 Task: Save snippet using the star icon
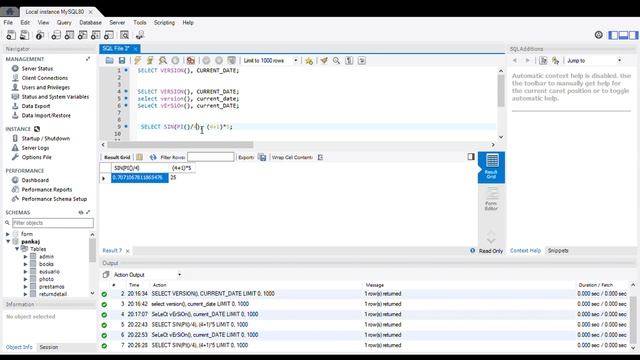[309, 61]
